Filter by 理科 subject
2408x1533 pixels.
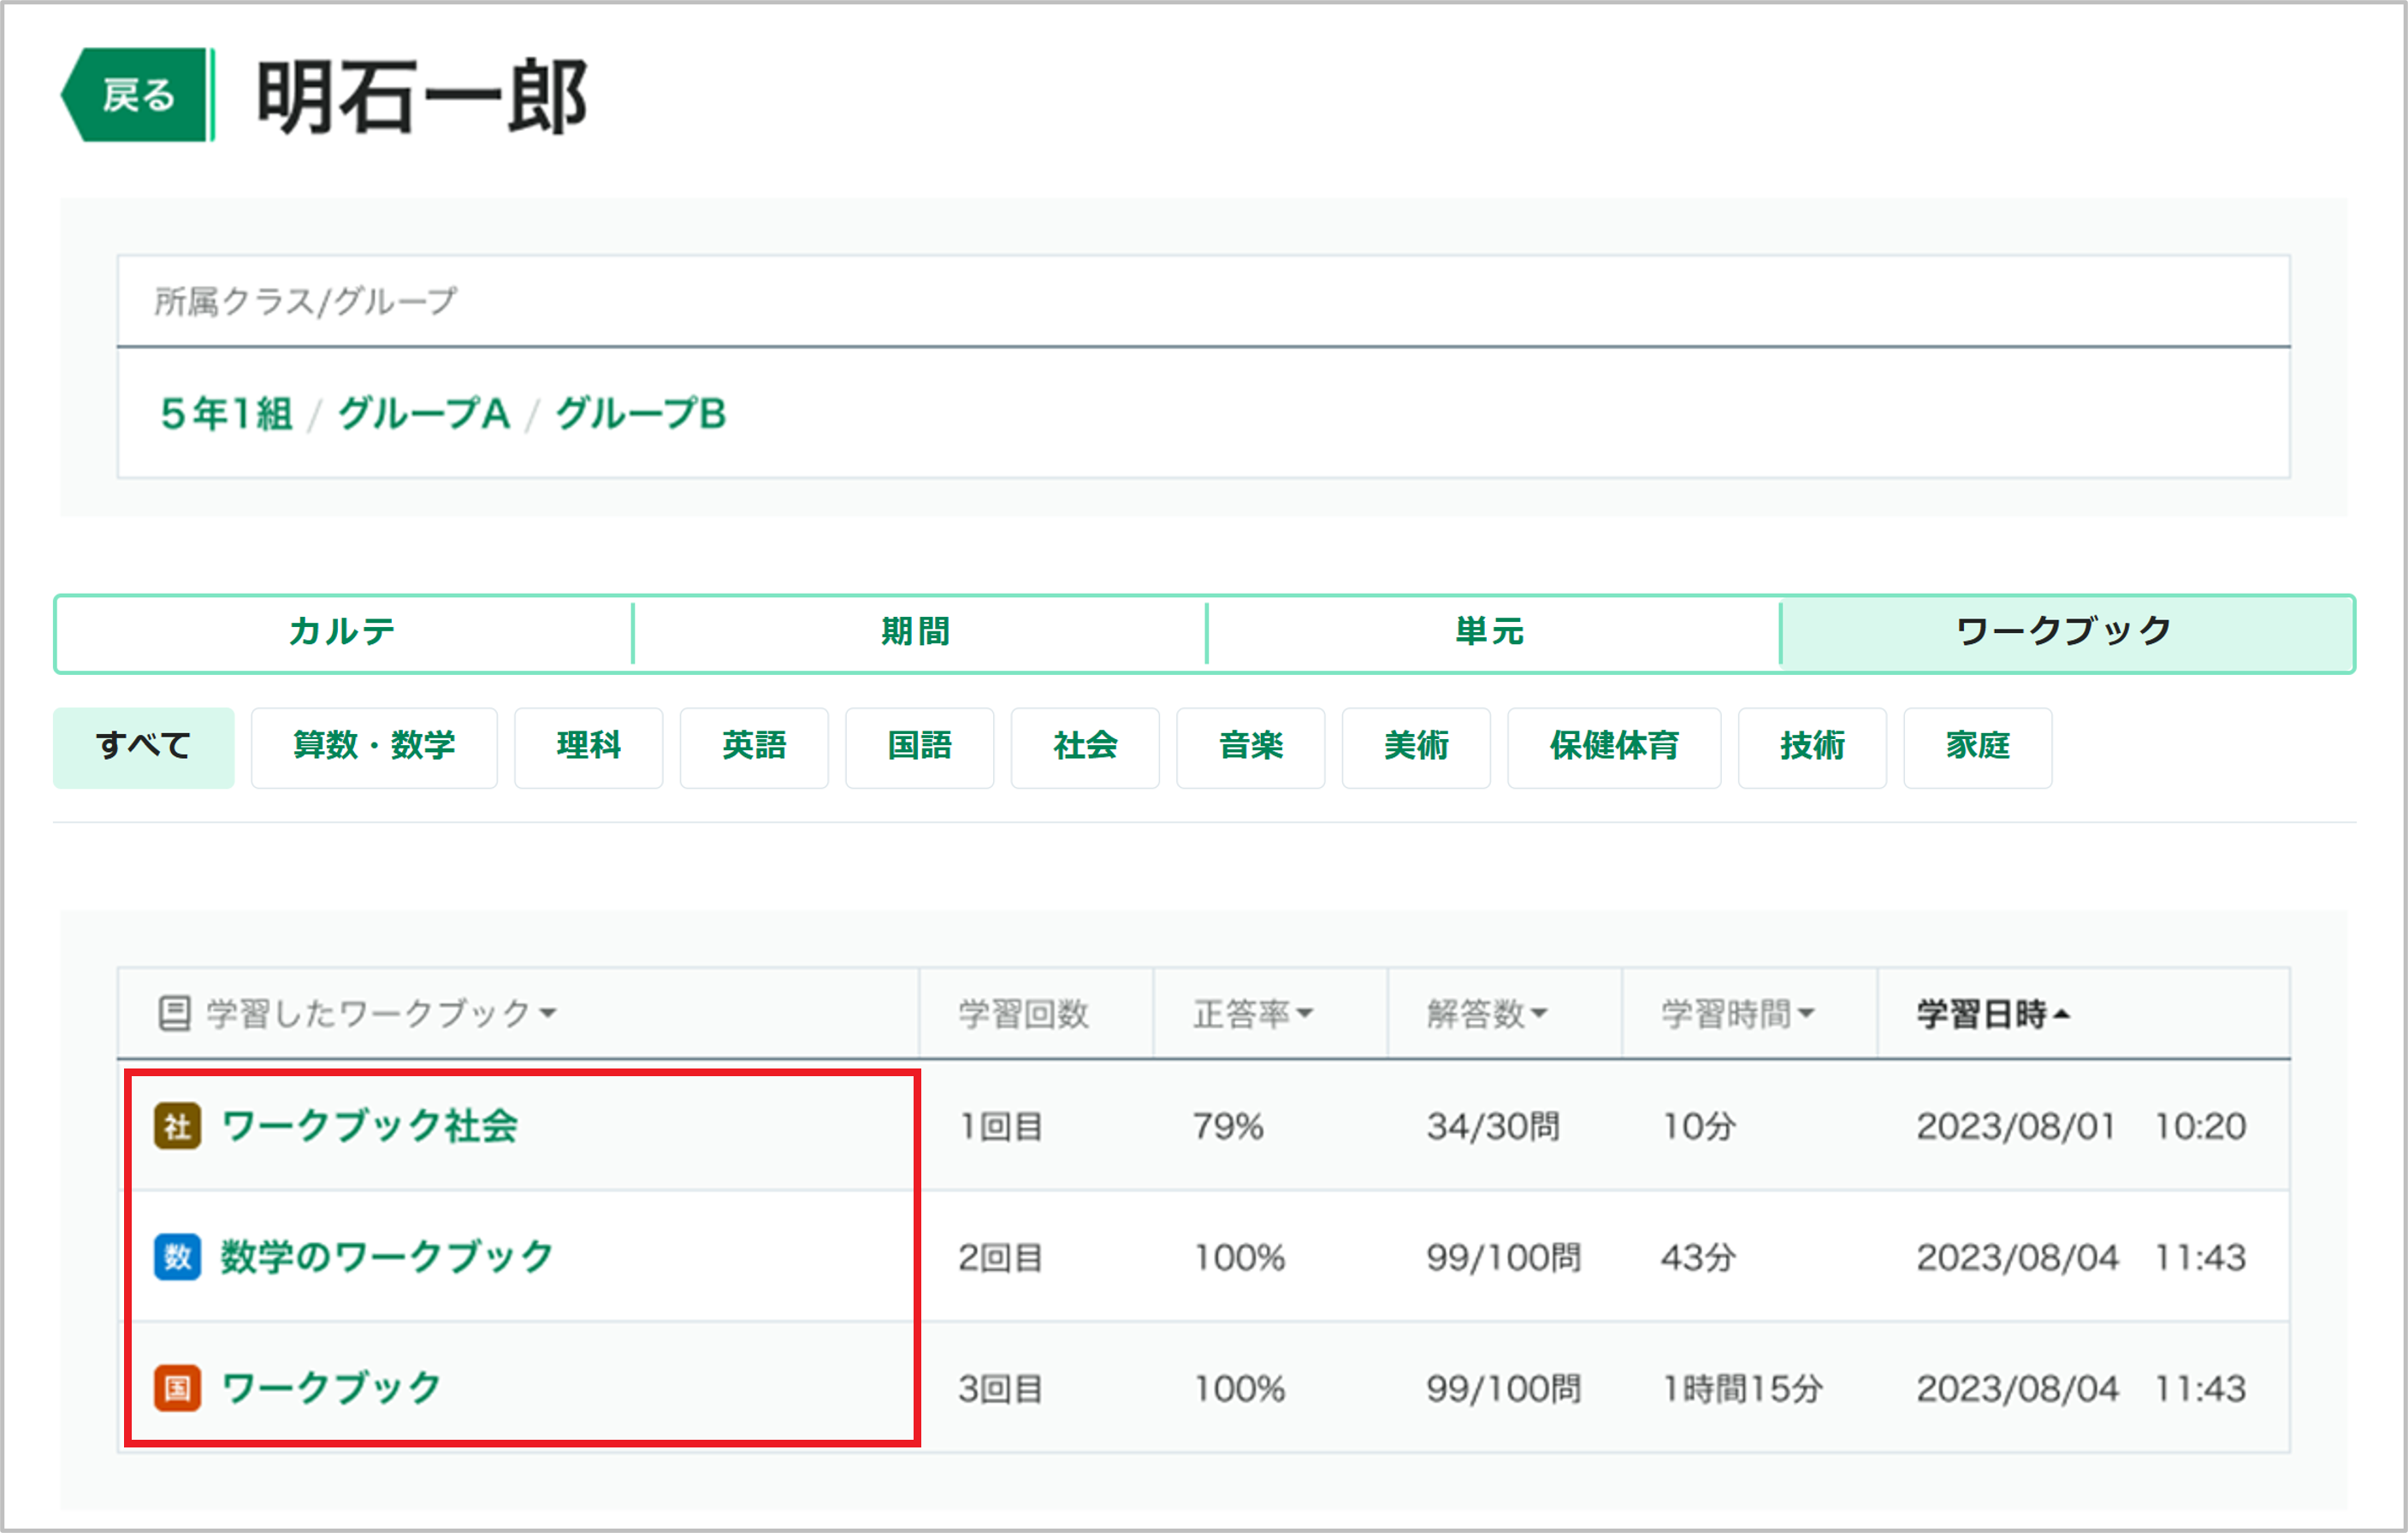[x=588, y=747]
